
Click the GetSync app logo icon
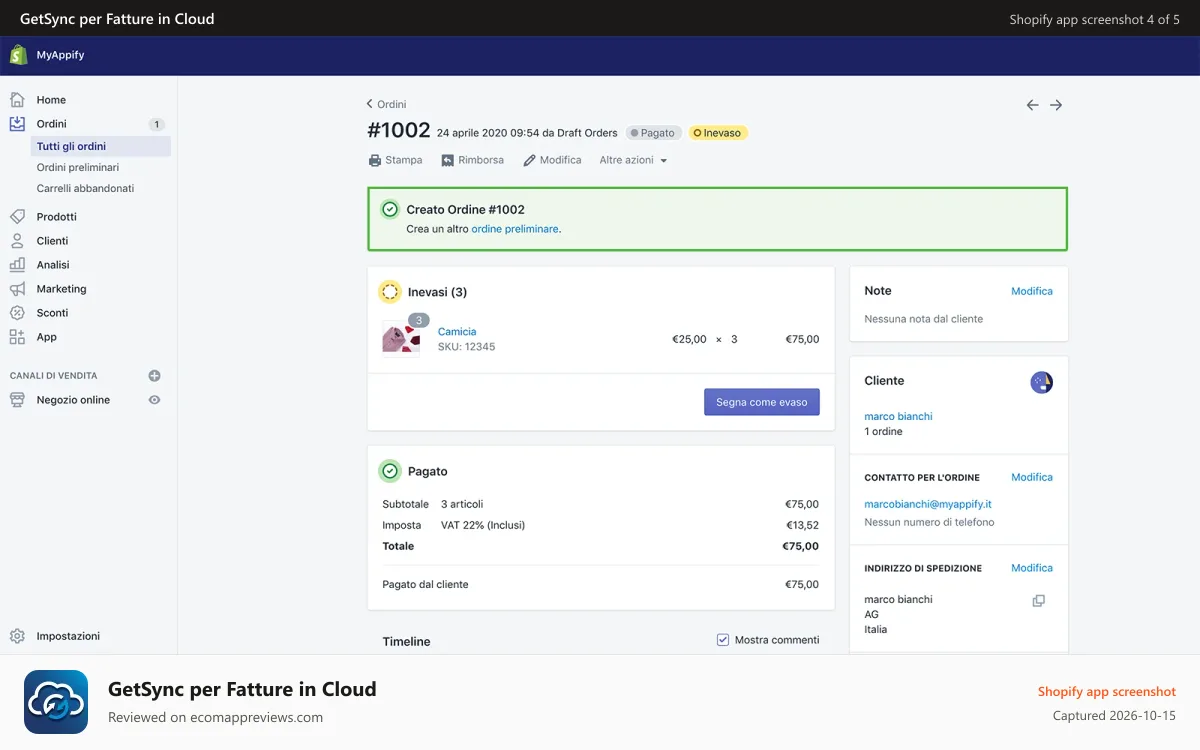click(x=56, y=702)
